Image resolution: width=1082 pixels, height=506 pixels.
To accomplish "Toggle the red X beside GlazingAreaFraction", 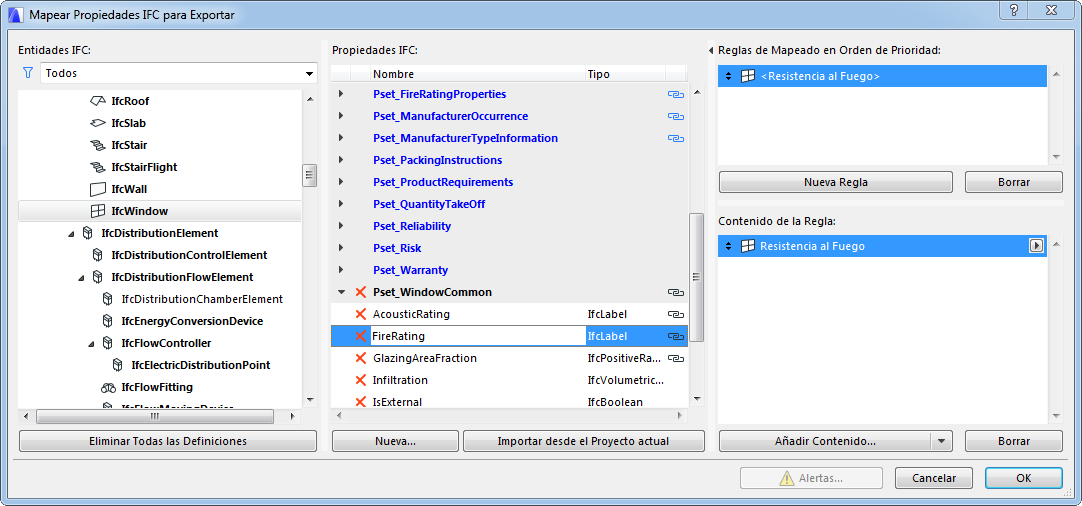I will tap(360, 358).
